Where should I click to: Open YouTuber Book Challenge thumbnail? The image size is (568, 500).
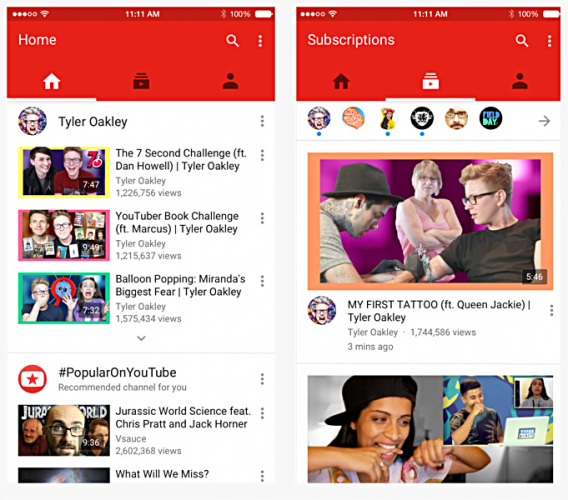[64, 235]
